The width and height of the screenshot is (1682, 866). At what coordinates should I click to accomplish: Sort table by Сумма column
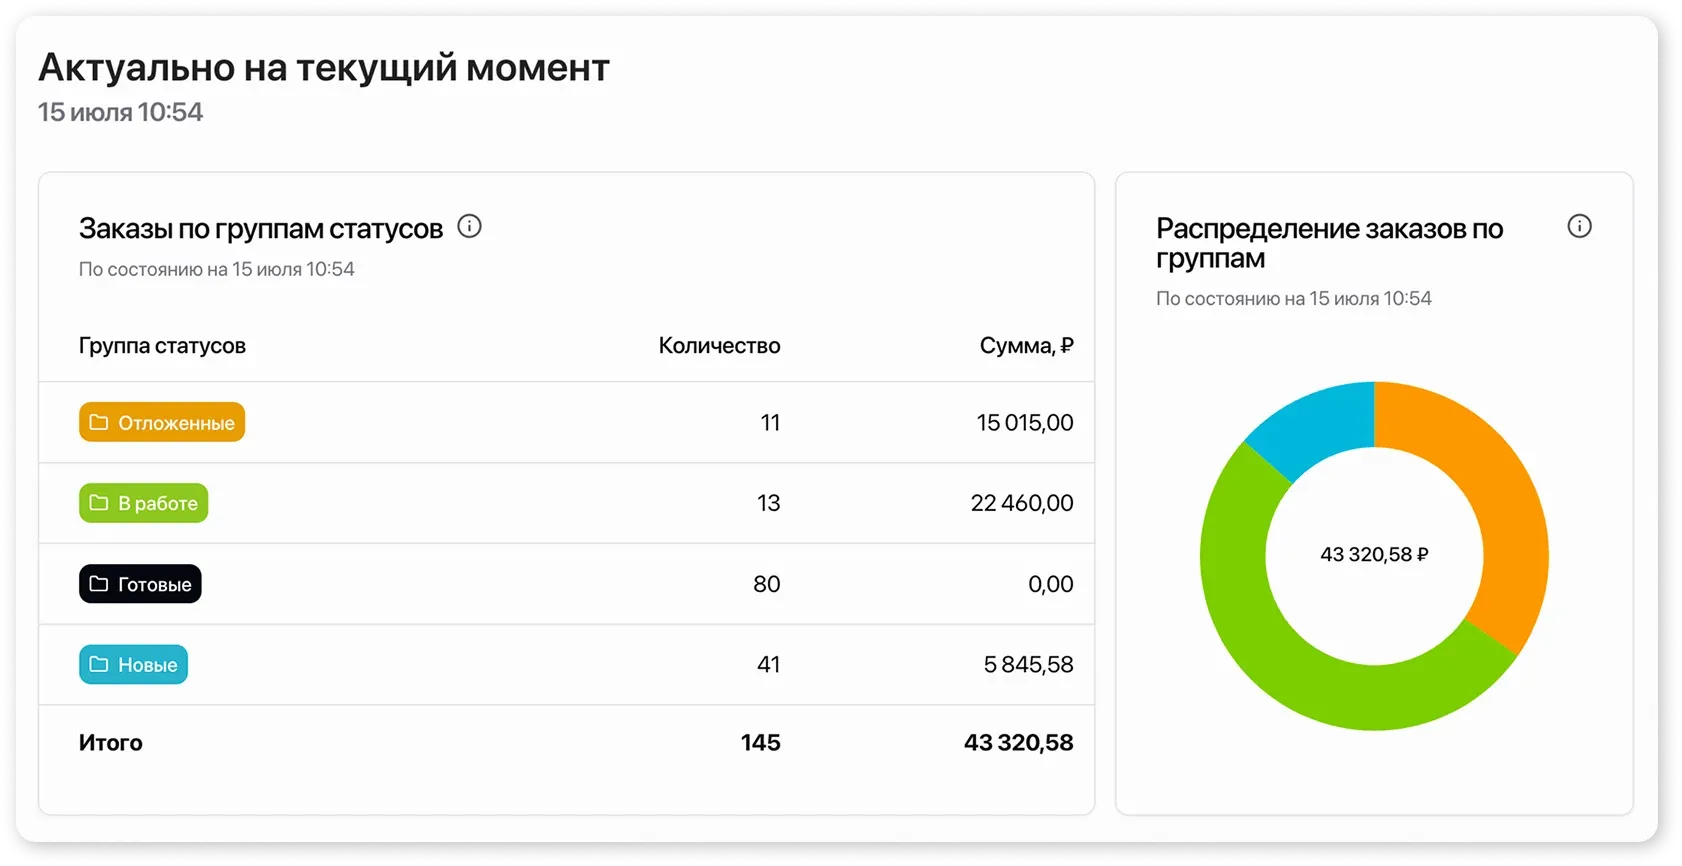[x=1026, y=345]
